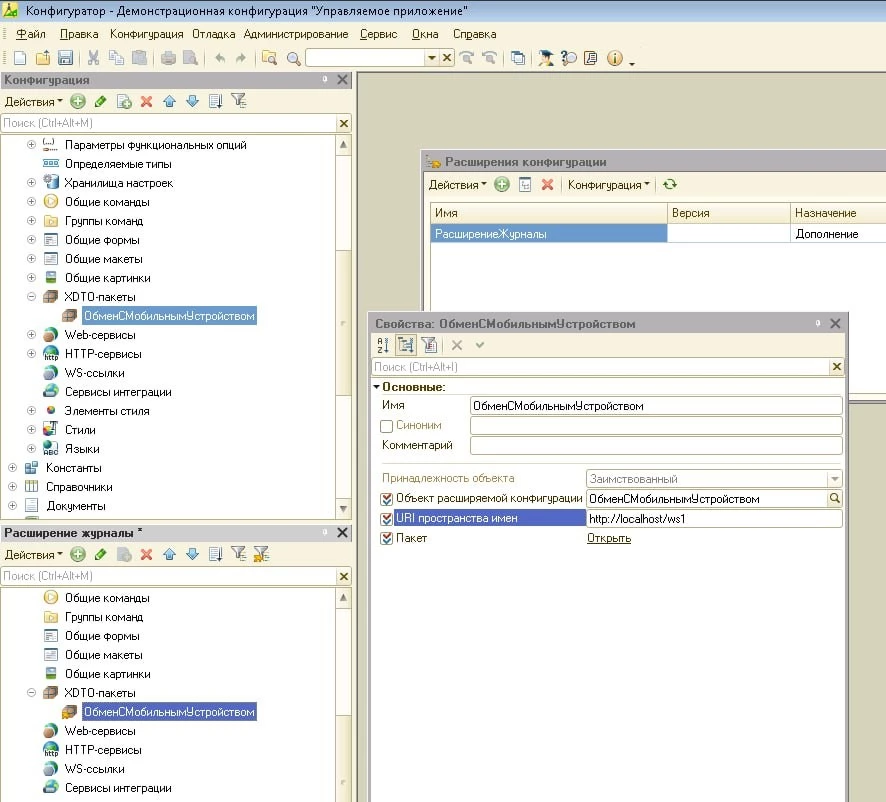Open the Конфигурация dropdown in extensions window

(x=609, y=185)
